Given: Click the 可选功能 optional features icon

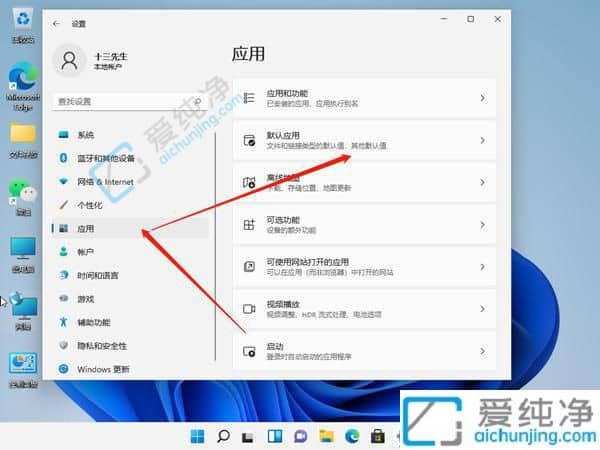Looking at the screenshot, I should tap(249, 225).
